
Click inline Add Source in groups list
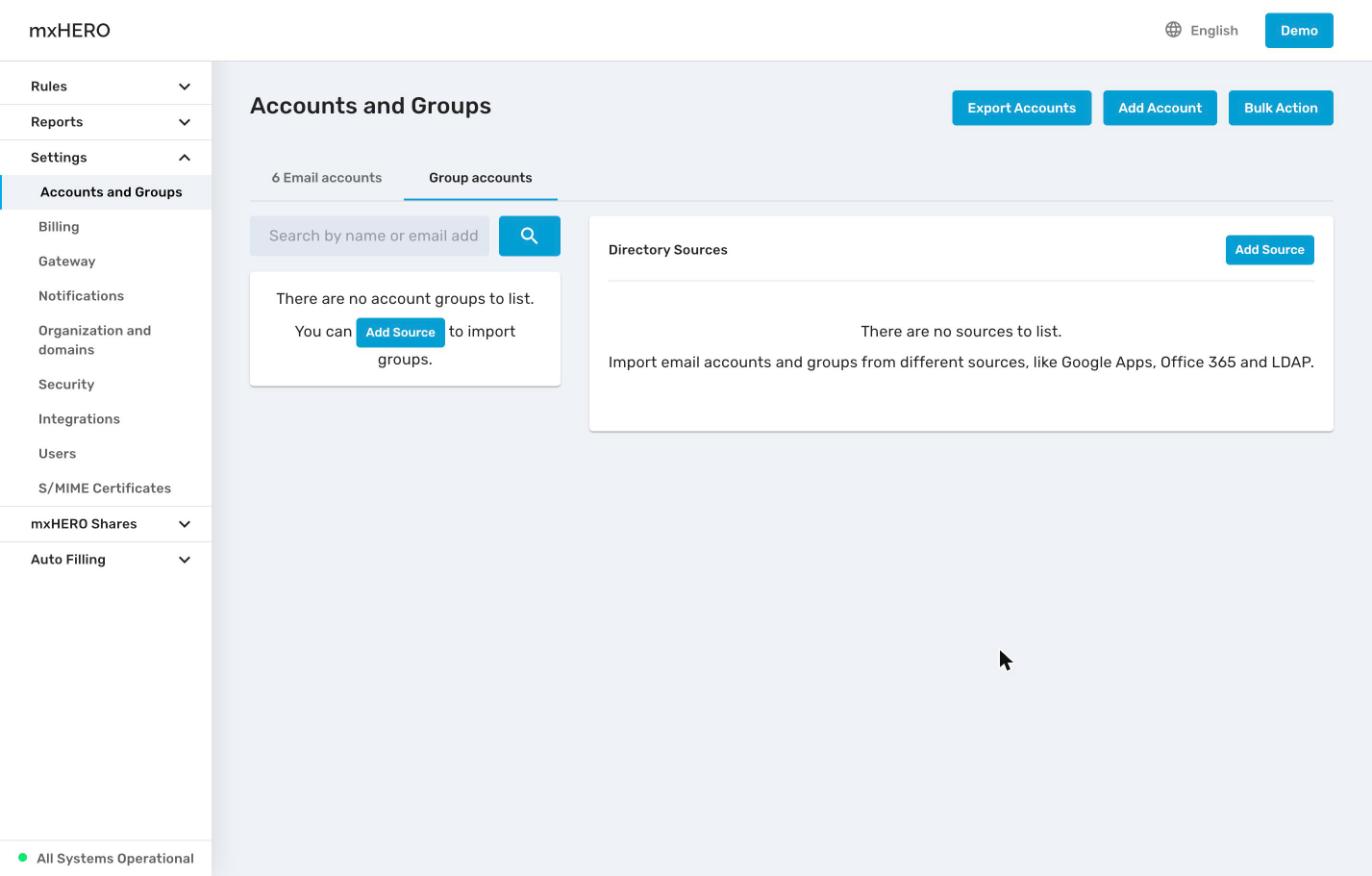pyautogui.click(x=400, y=332)
